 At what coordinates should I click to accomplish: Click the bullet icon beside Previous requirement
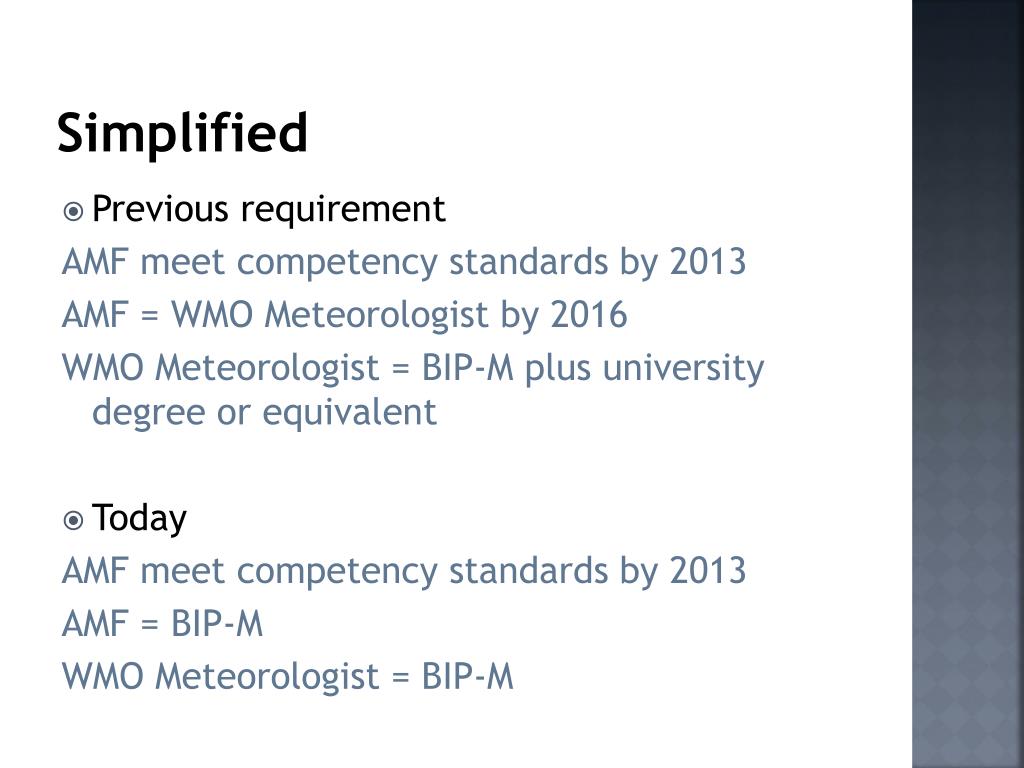click(73, 212)
